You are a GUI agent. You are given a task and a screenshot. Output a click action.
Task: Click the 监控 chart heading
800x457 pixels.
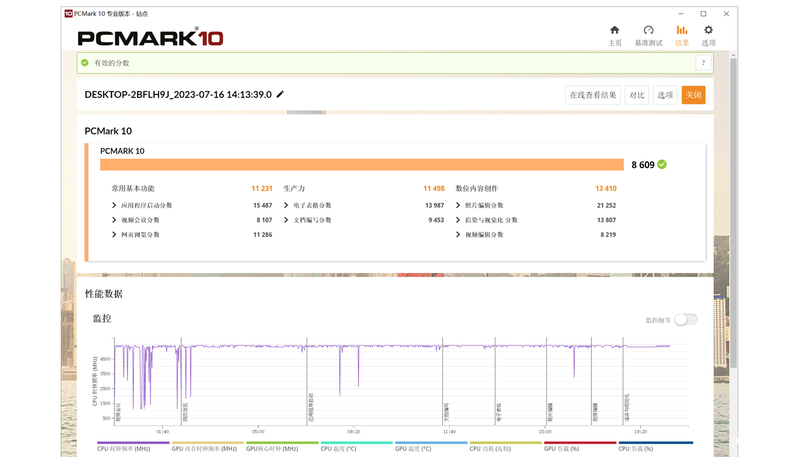click(x=102, y=318)
